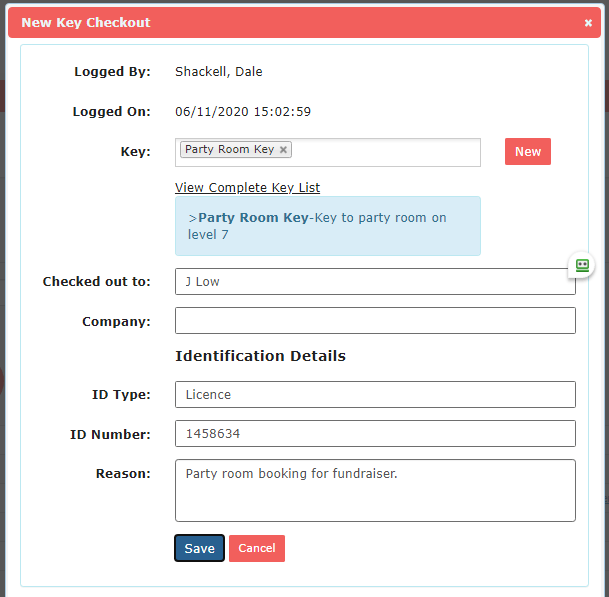
Task: Select the ID Type field containing Licence
Action: [x=375, y=394]
